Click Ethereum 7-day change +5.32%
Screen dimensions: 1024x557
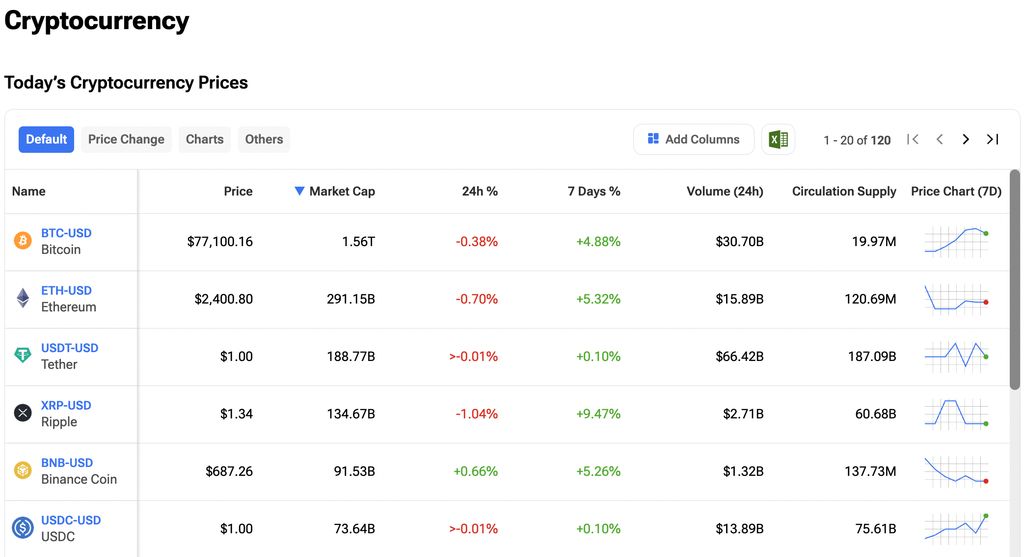[x=598, y=299]
